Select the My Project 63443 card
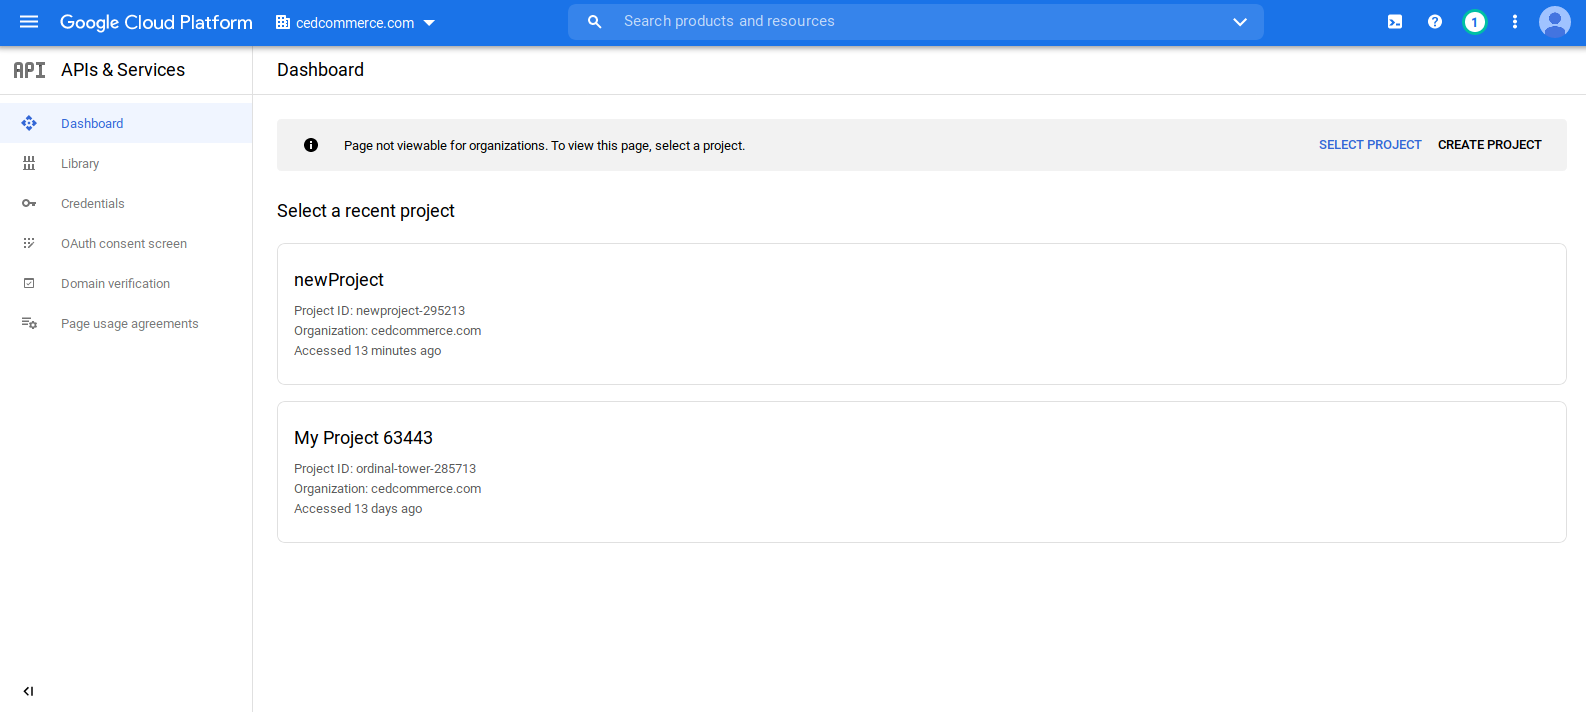The width and height of the screenshot is (1586, 712). [x=921, y=472]
